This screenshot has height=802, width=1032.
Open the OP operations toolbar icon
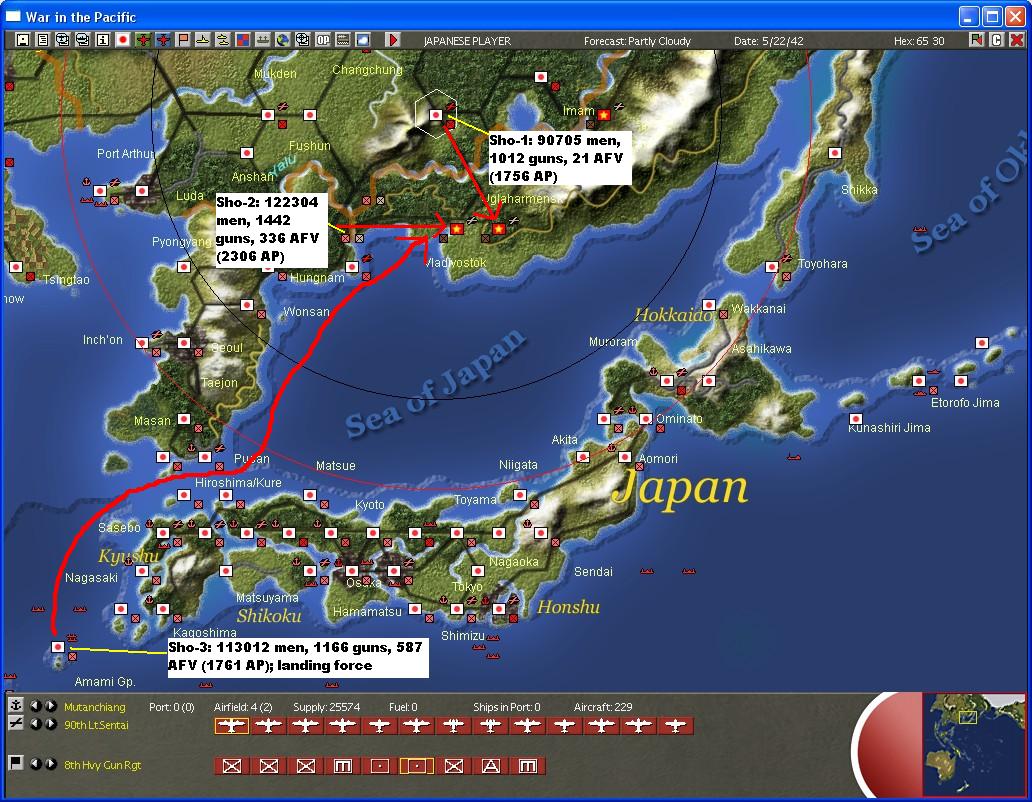(x=322, y=40)
